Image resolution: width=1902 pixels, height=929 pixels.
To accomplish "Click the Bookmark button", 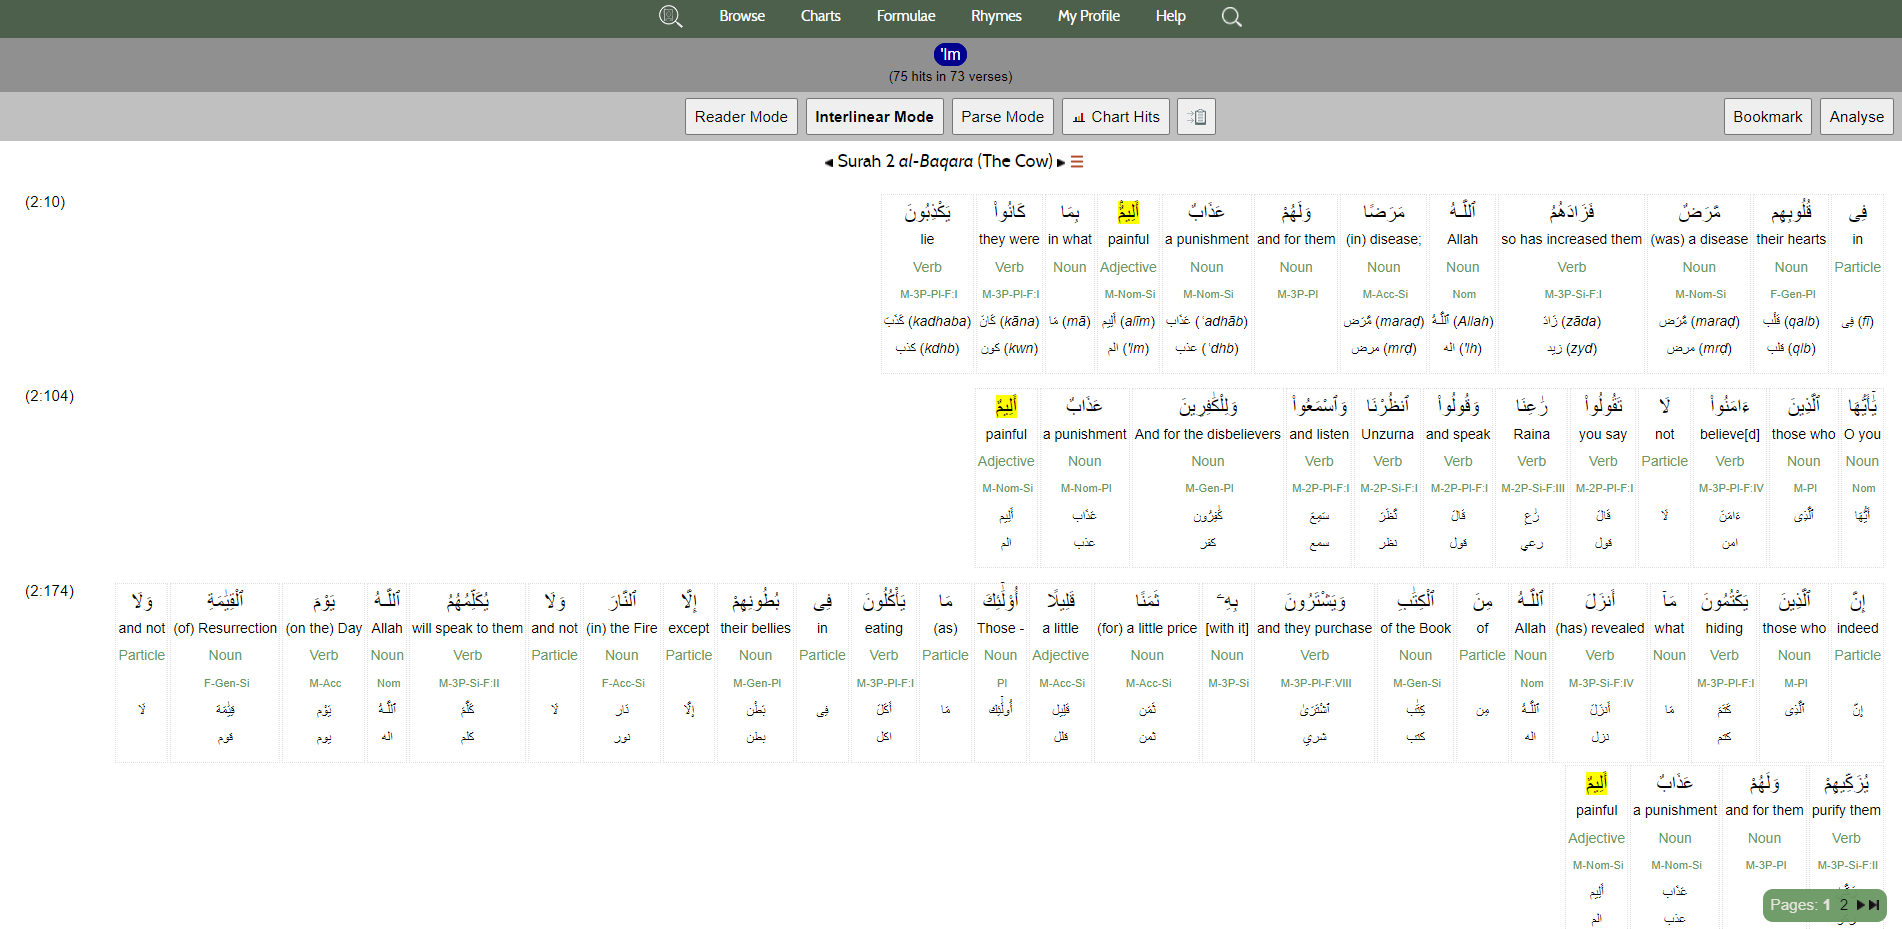I will (x=1767, y=116).
